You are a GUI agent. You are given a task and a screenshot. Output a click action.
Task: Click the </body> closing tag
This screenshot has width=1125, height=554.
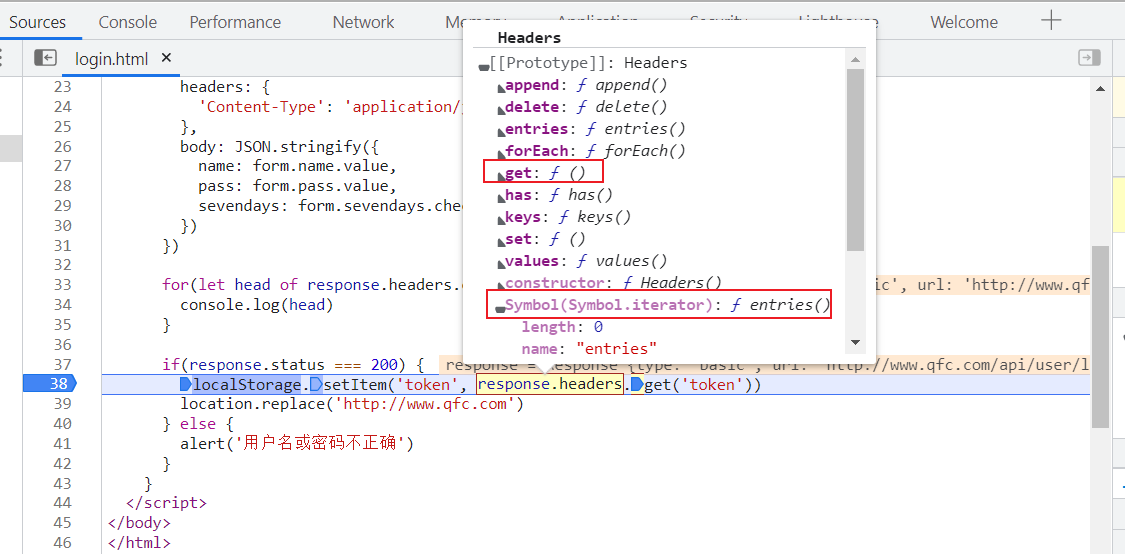(138, 522)
